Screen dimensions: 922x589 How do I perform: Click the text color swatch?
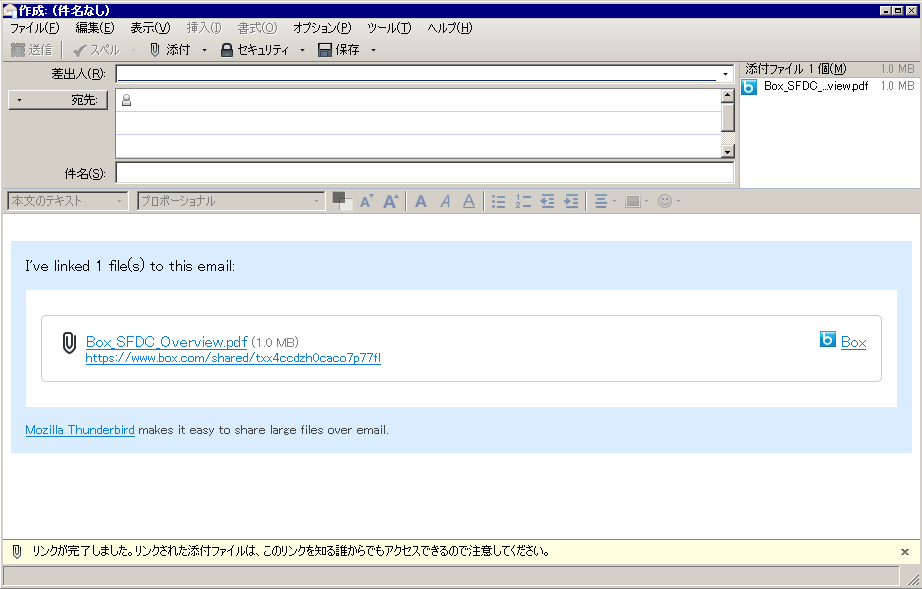click(342, 200)
